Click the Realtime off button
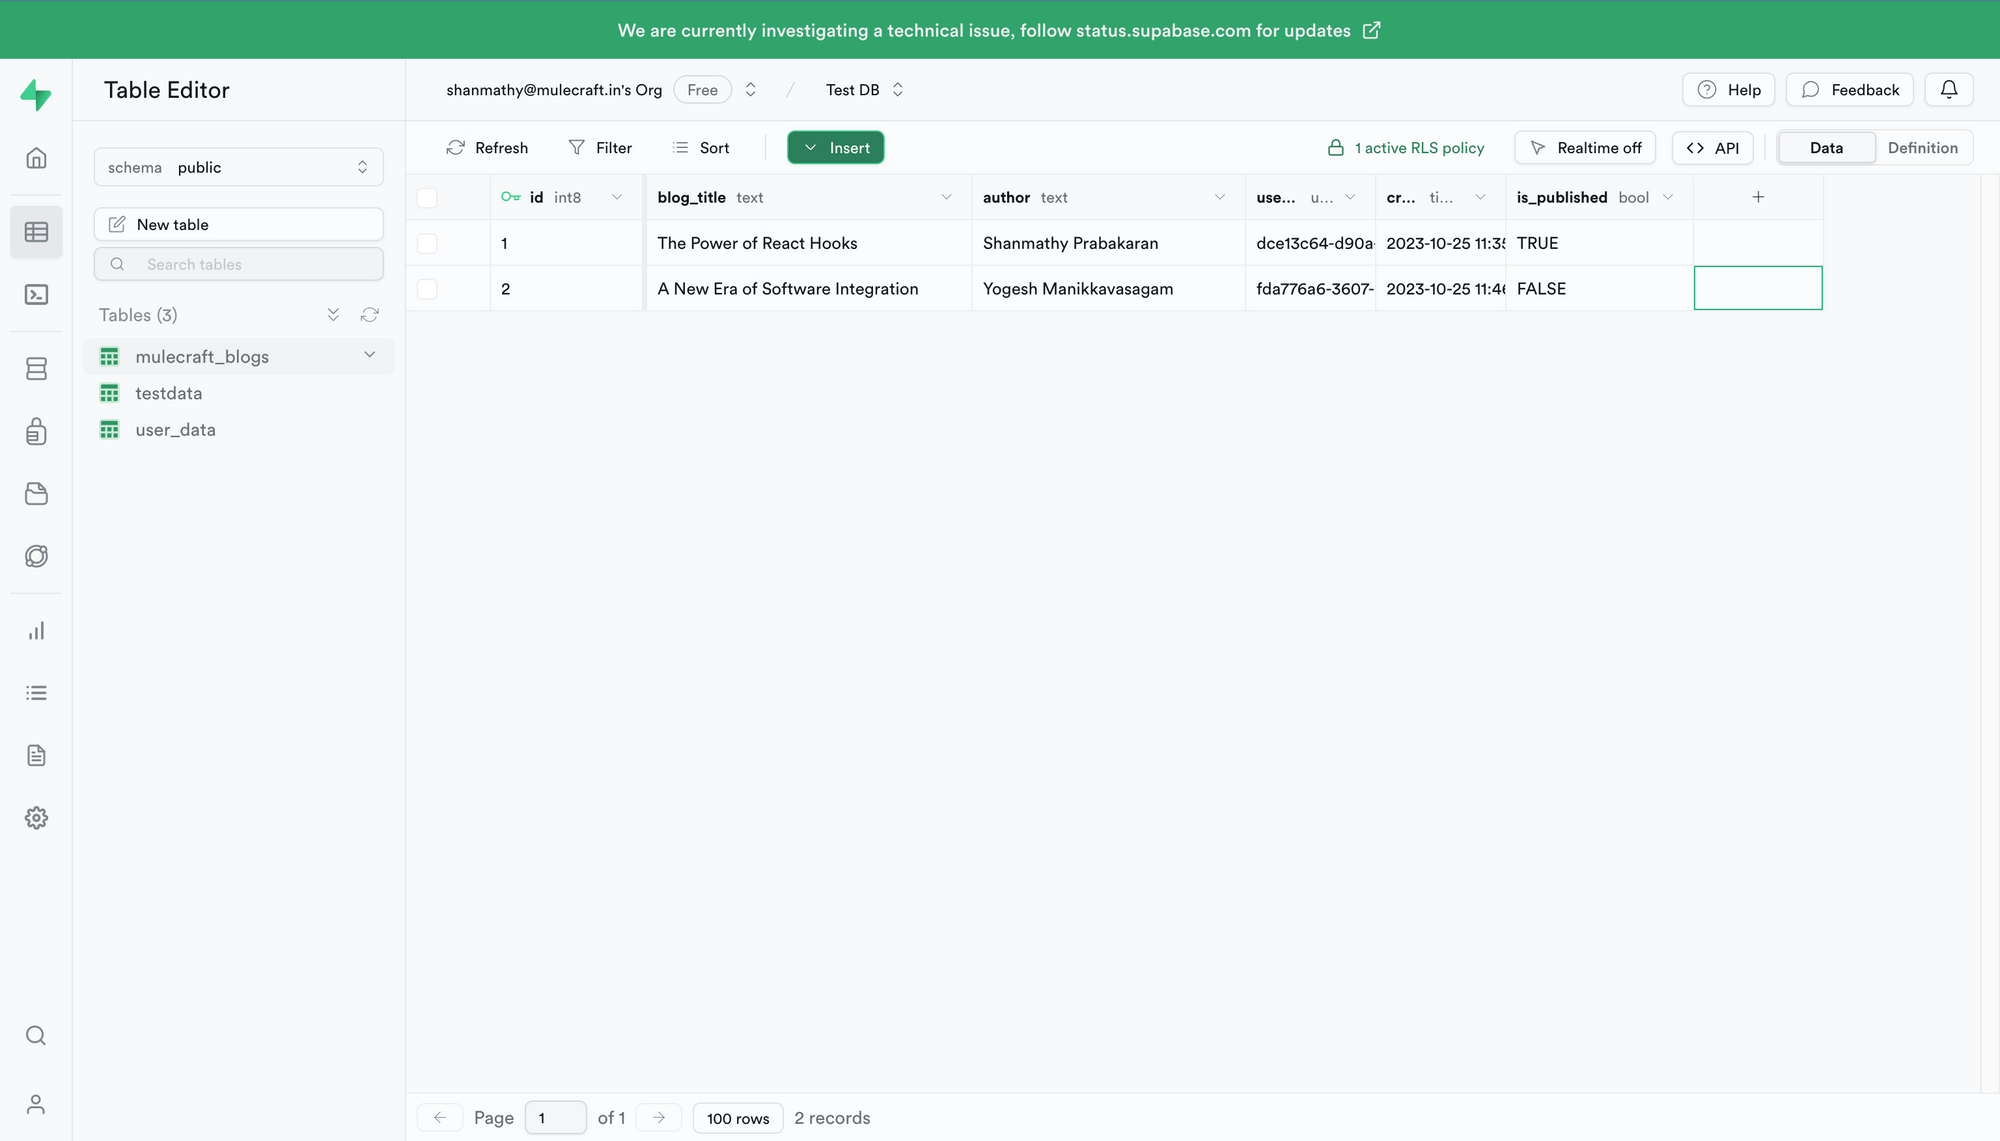The width and height of the screenshot is (2000, 1141). (1585, 148)
